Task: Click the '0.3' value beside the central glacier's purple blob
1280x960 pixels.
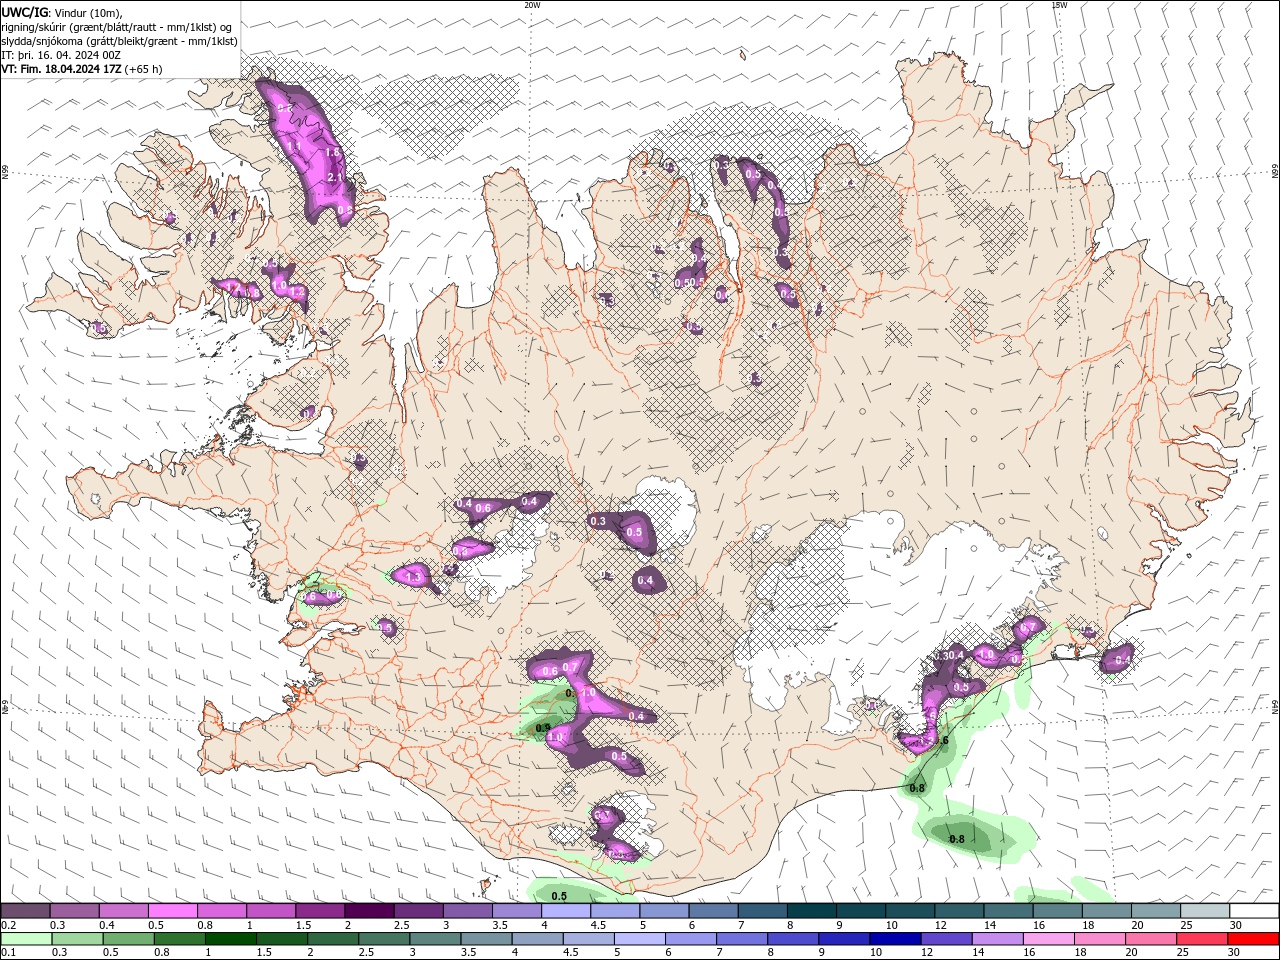Action: pos(598,521)
